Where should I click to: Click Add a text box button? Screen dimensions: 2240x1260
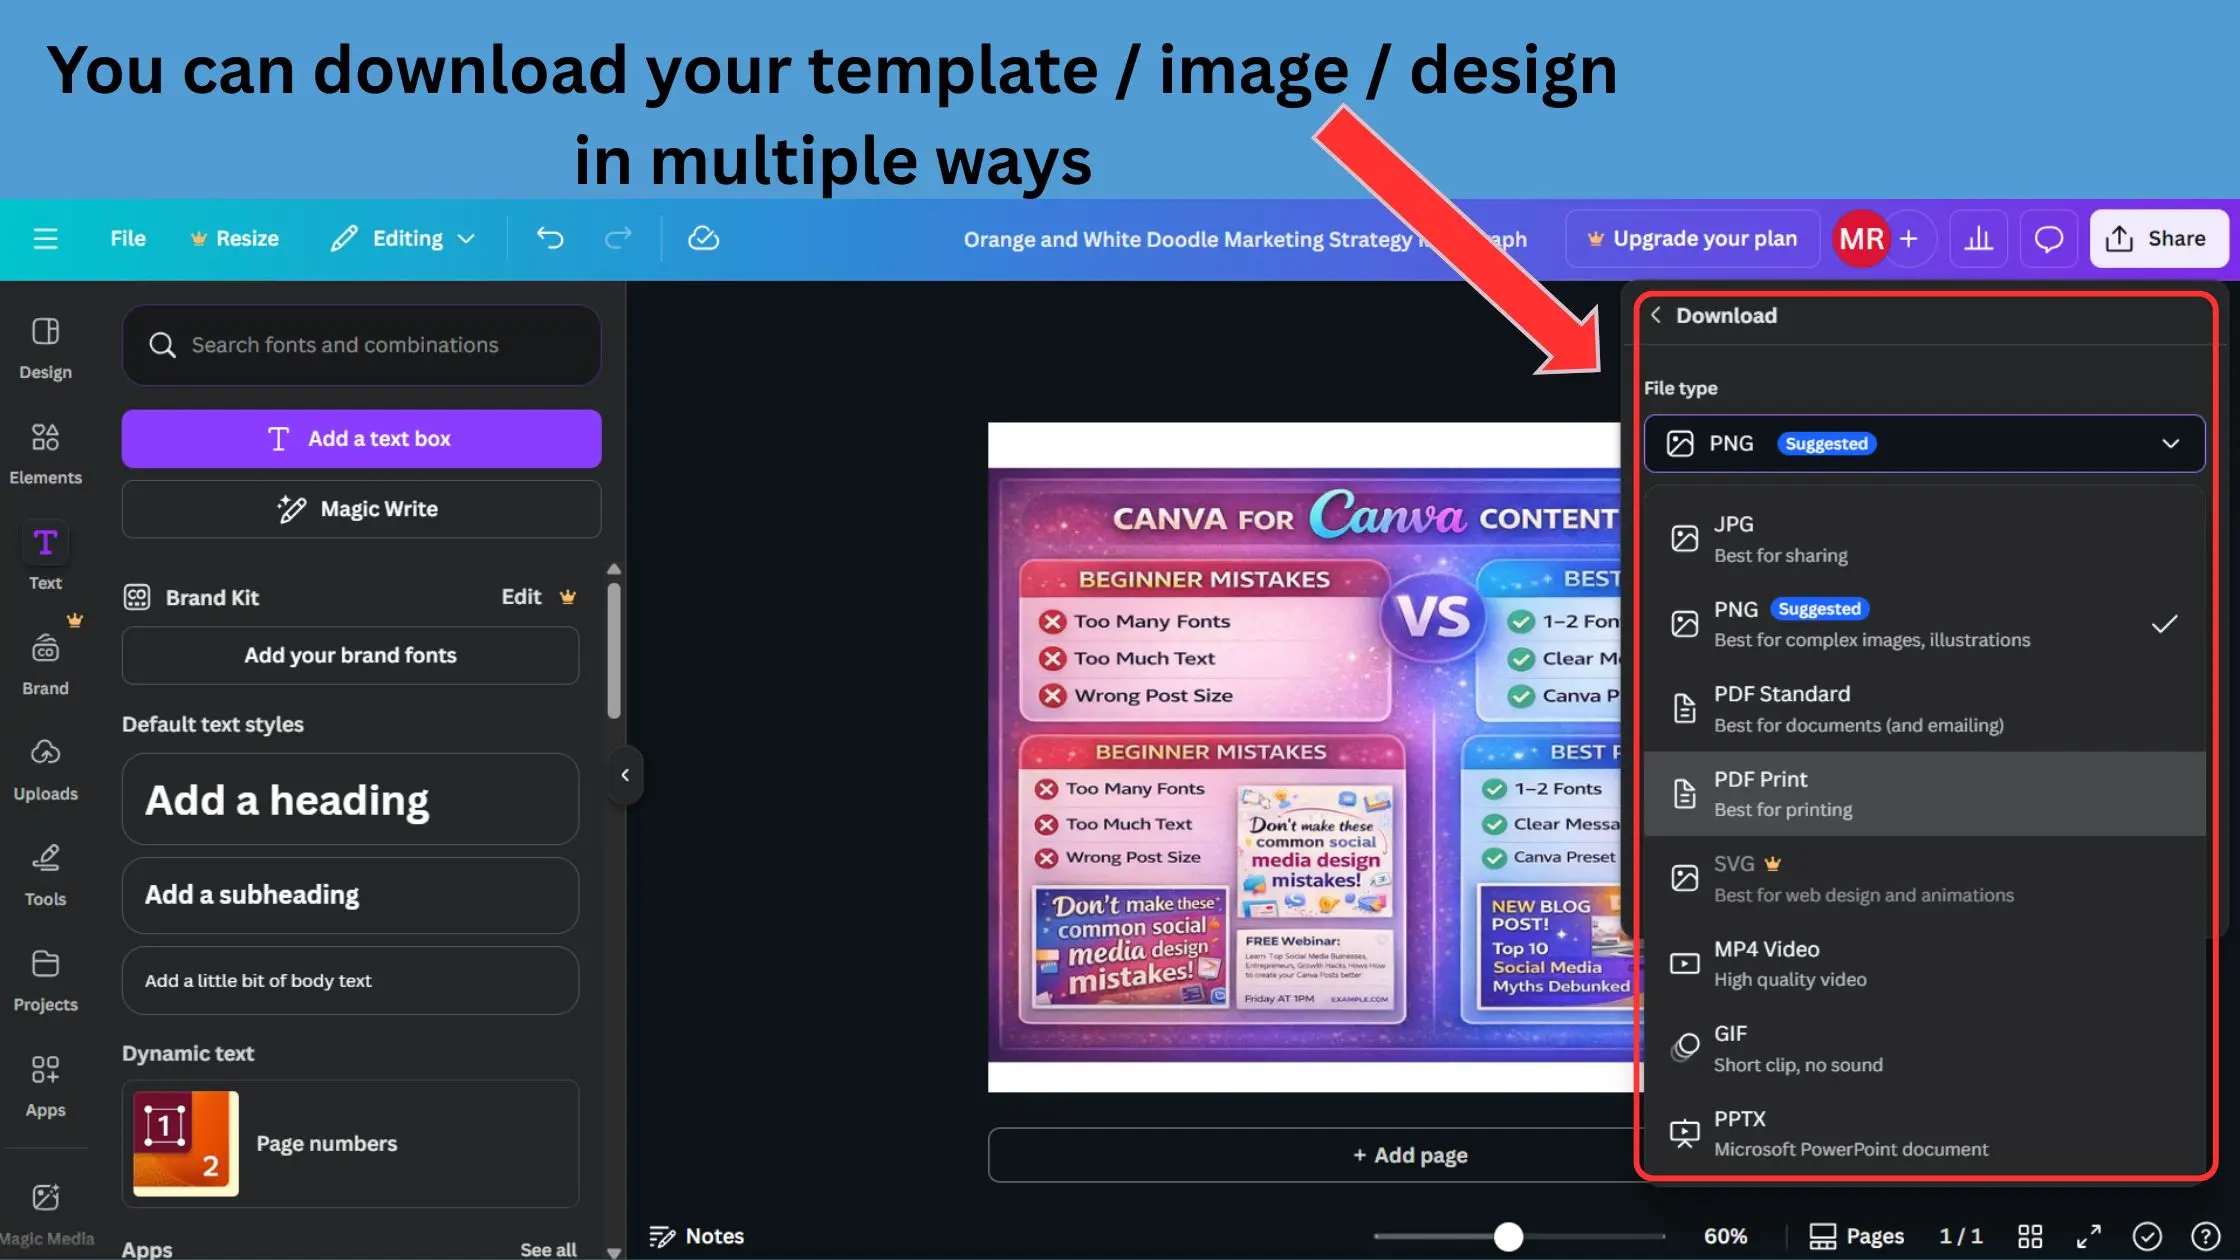click(361, 438)
